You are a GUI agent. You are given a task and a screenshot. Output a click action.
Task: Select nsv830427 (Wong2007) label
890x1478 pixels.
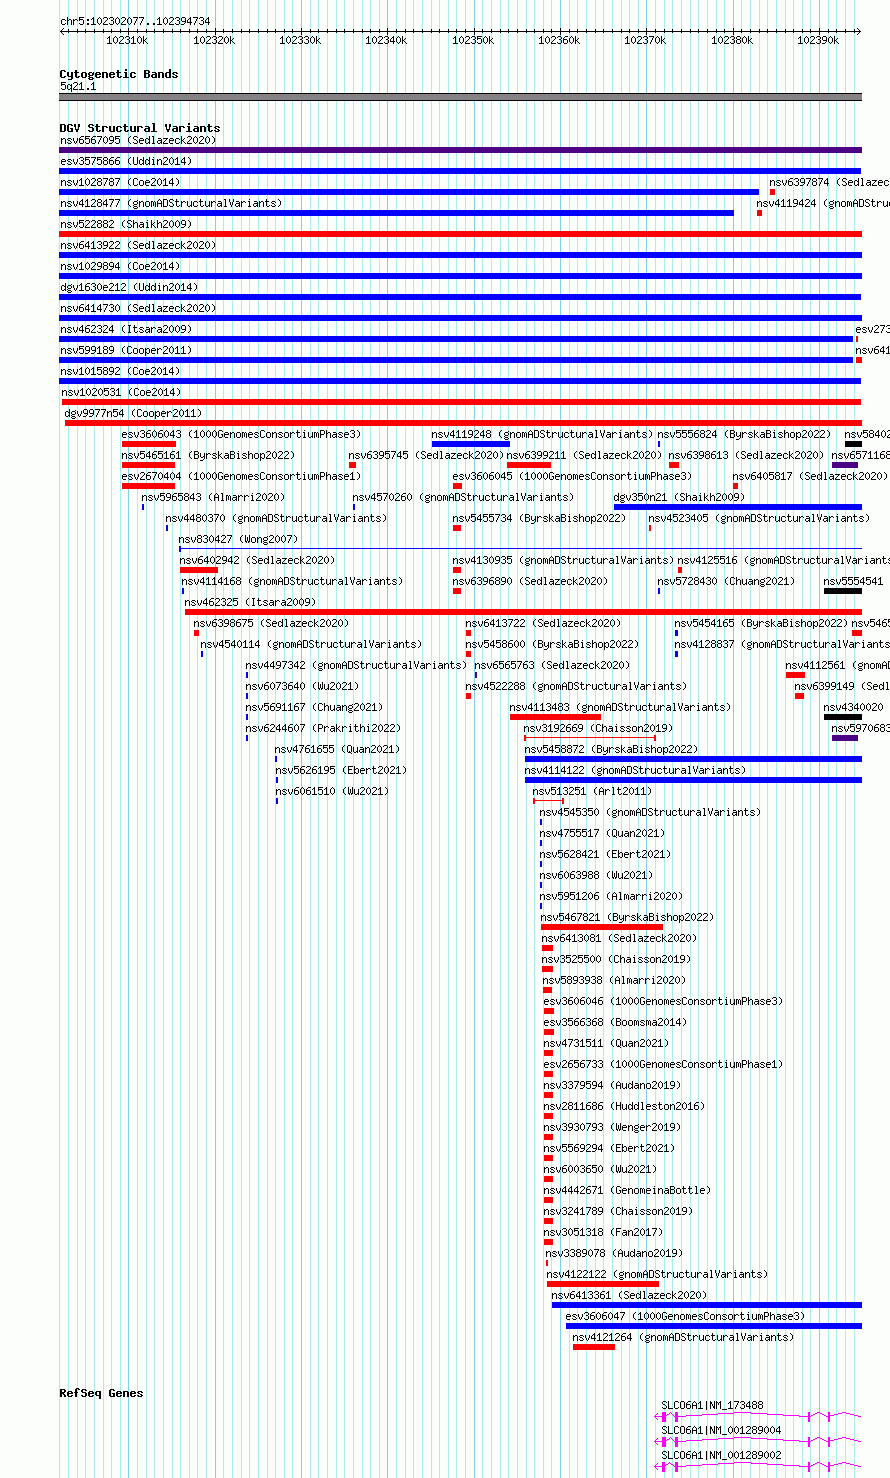point(238,539)
